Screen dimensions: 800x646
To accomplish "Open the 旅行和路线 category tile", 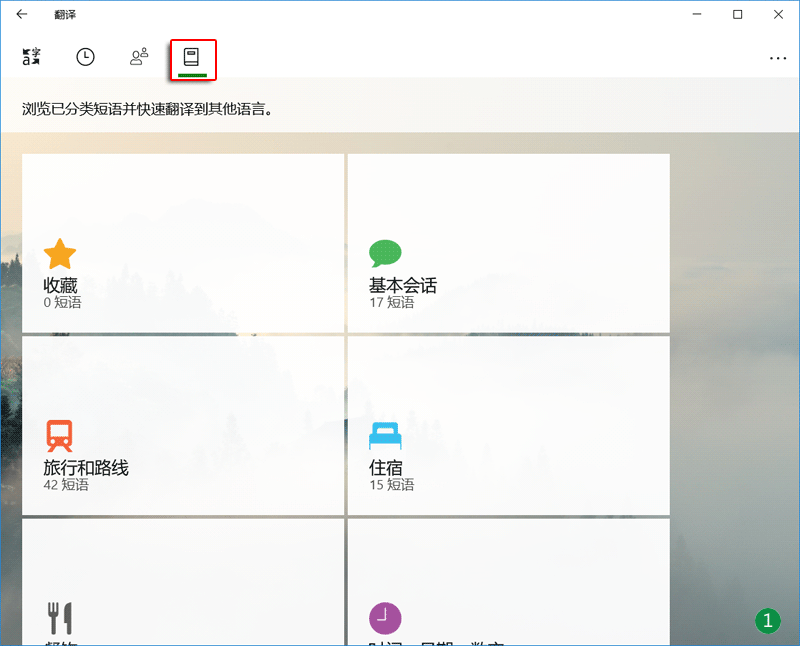I will pos(183,426).
